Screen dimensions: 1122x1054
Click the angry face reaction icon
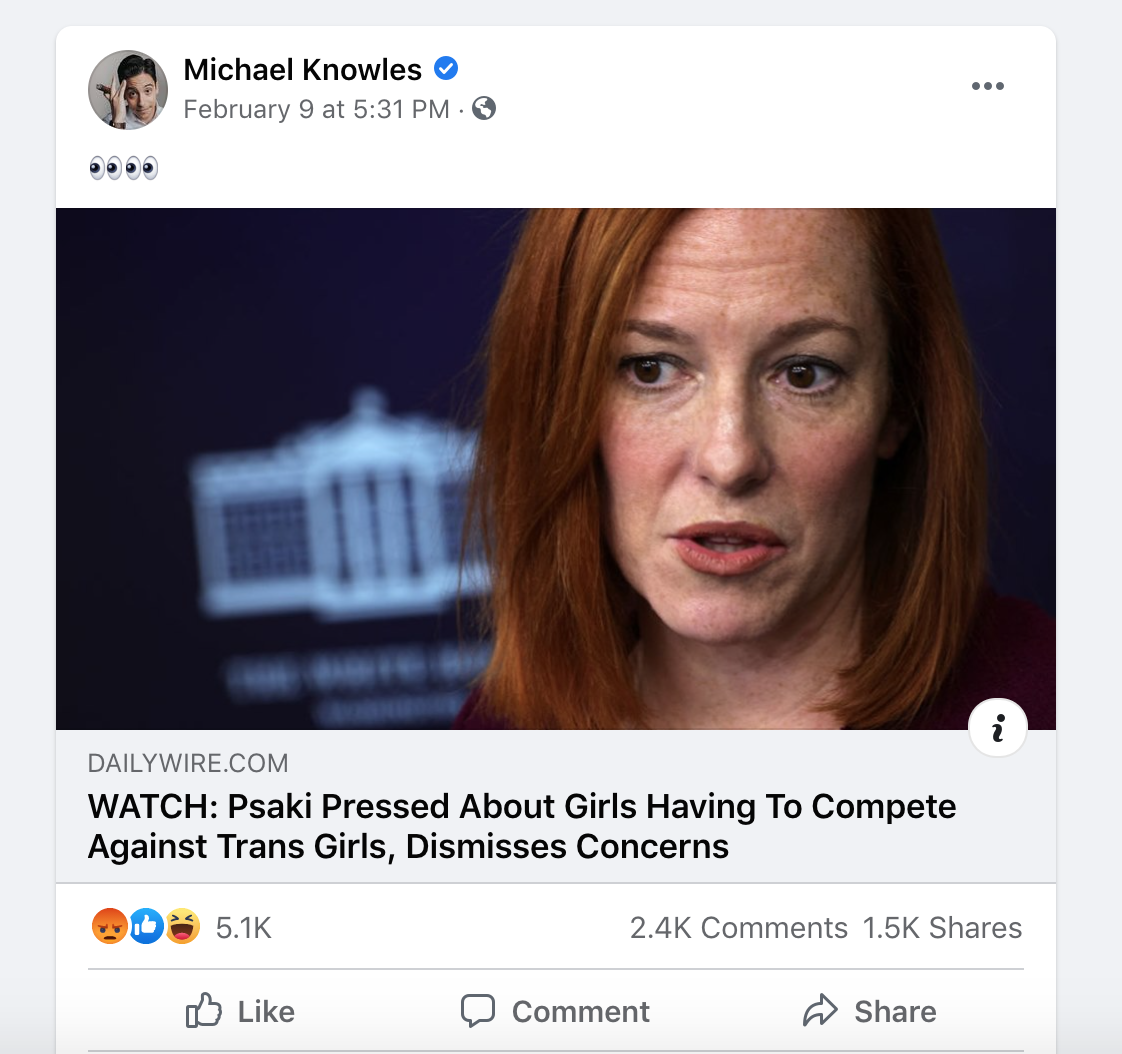click(109, 927)
